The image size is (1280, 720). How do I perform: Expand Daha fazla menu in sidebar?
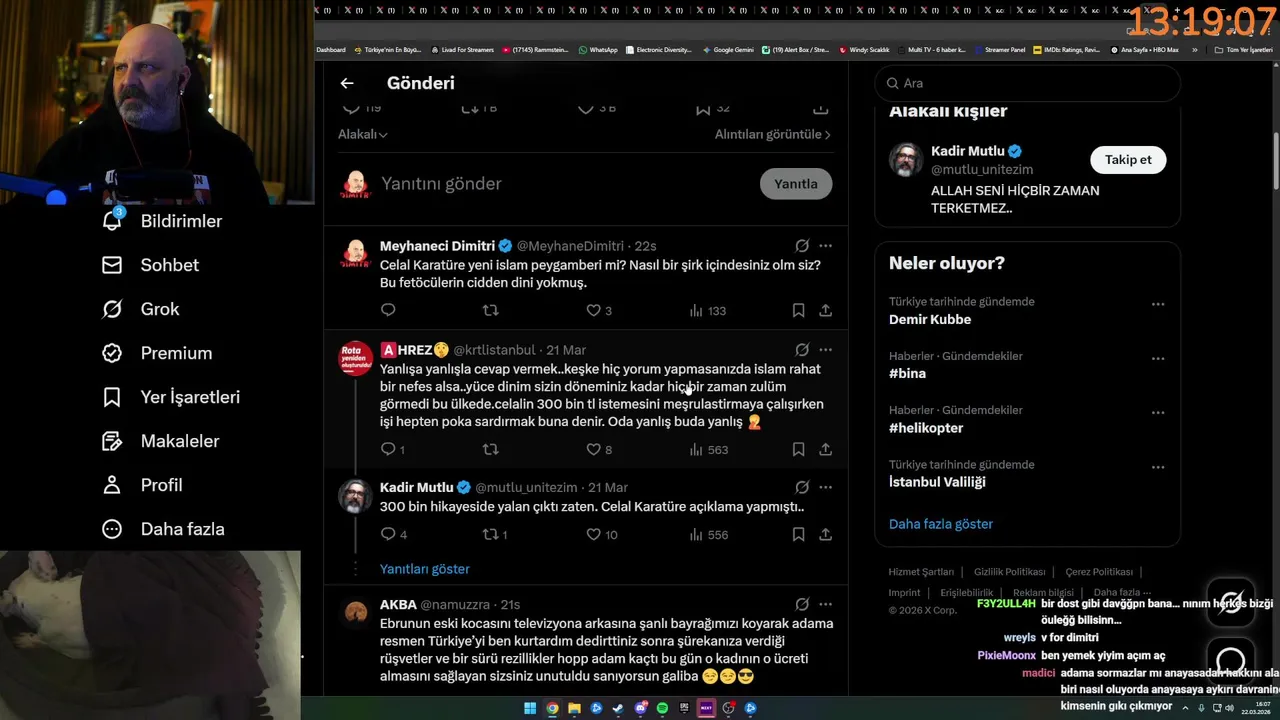(x=163, y=529)
